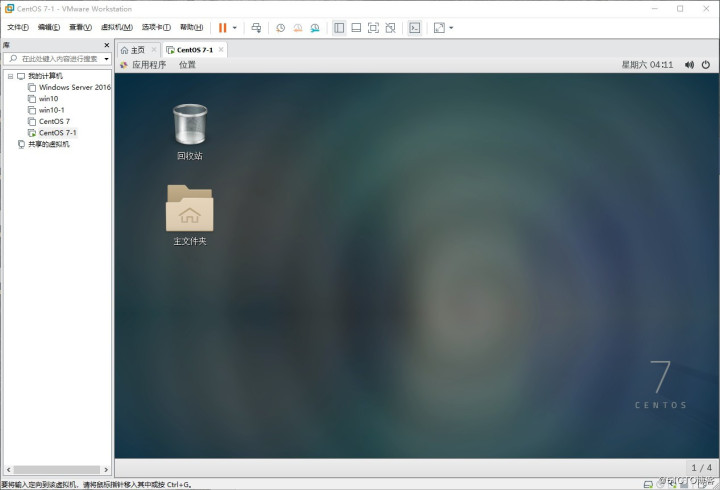Select the CentOS 7-1 virtual machine
Viewport: 720px width, 490px height.
pyautogui.click(x=57, y=133)
